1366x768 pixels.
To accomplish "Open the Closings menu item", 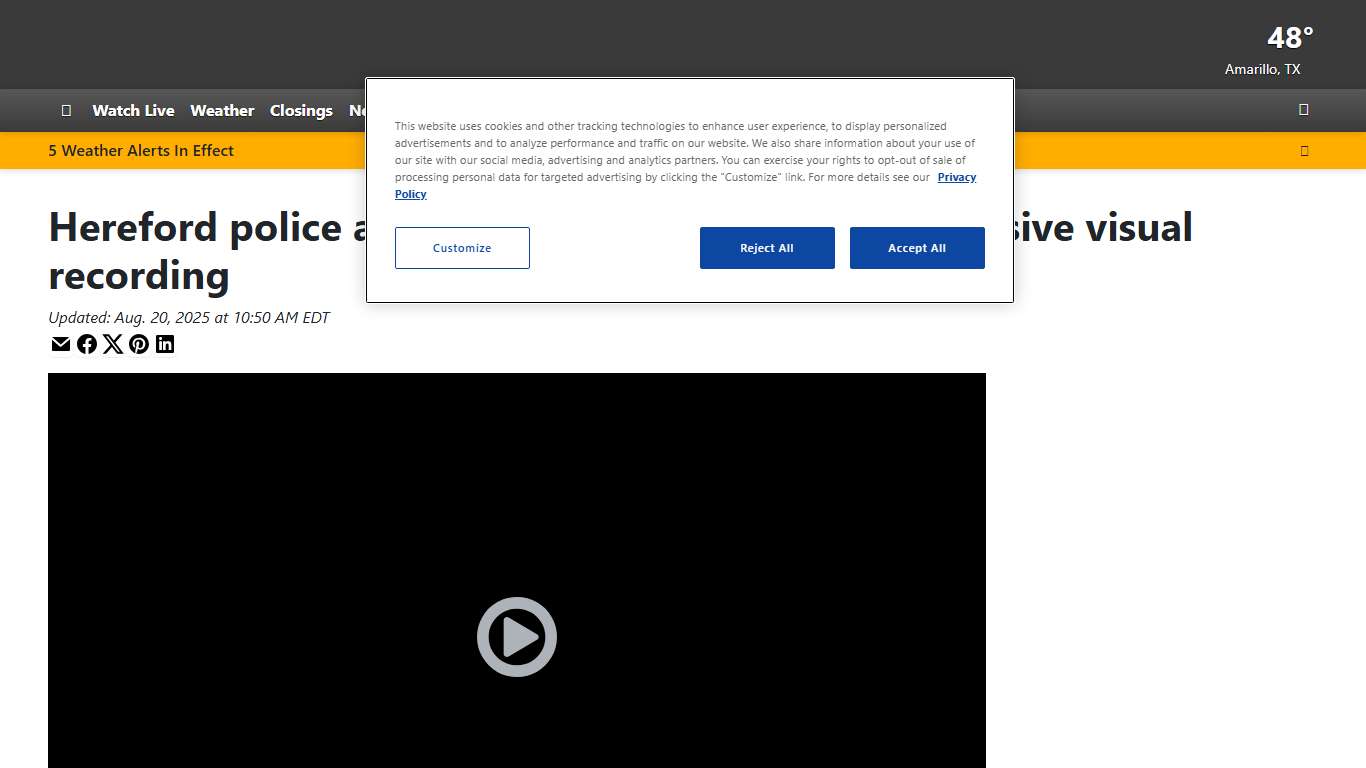I will (x=301, y=111).
